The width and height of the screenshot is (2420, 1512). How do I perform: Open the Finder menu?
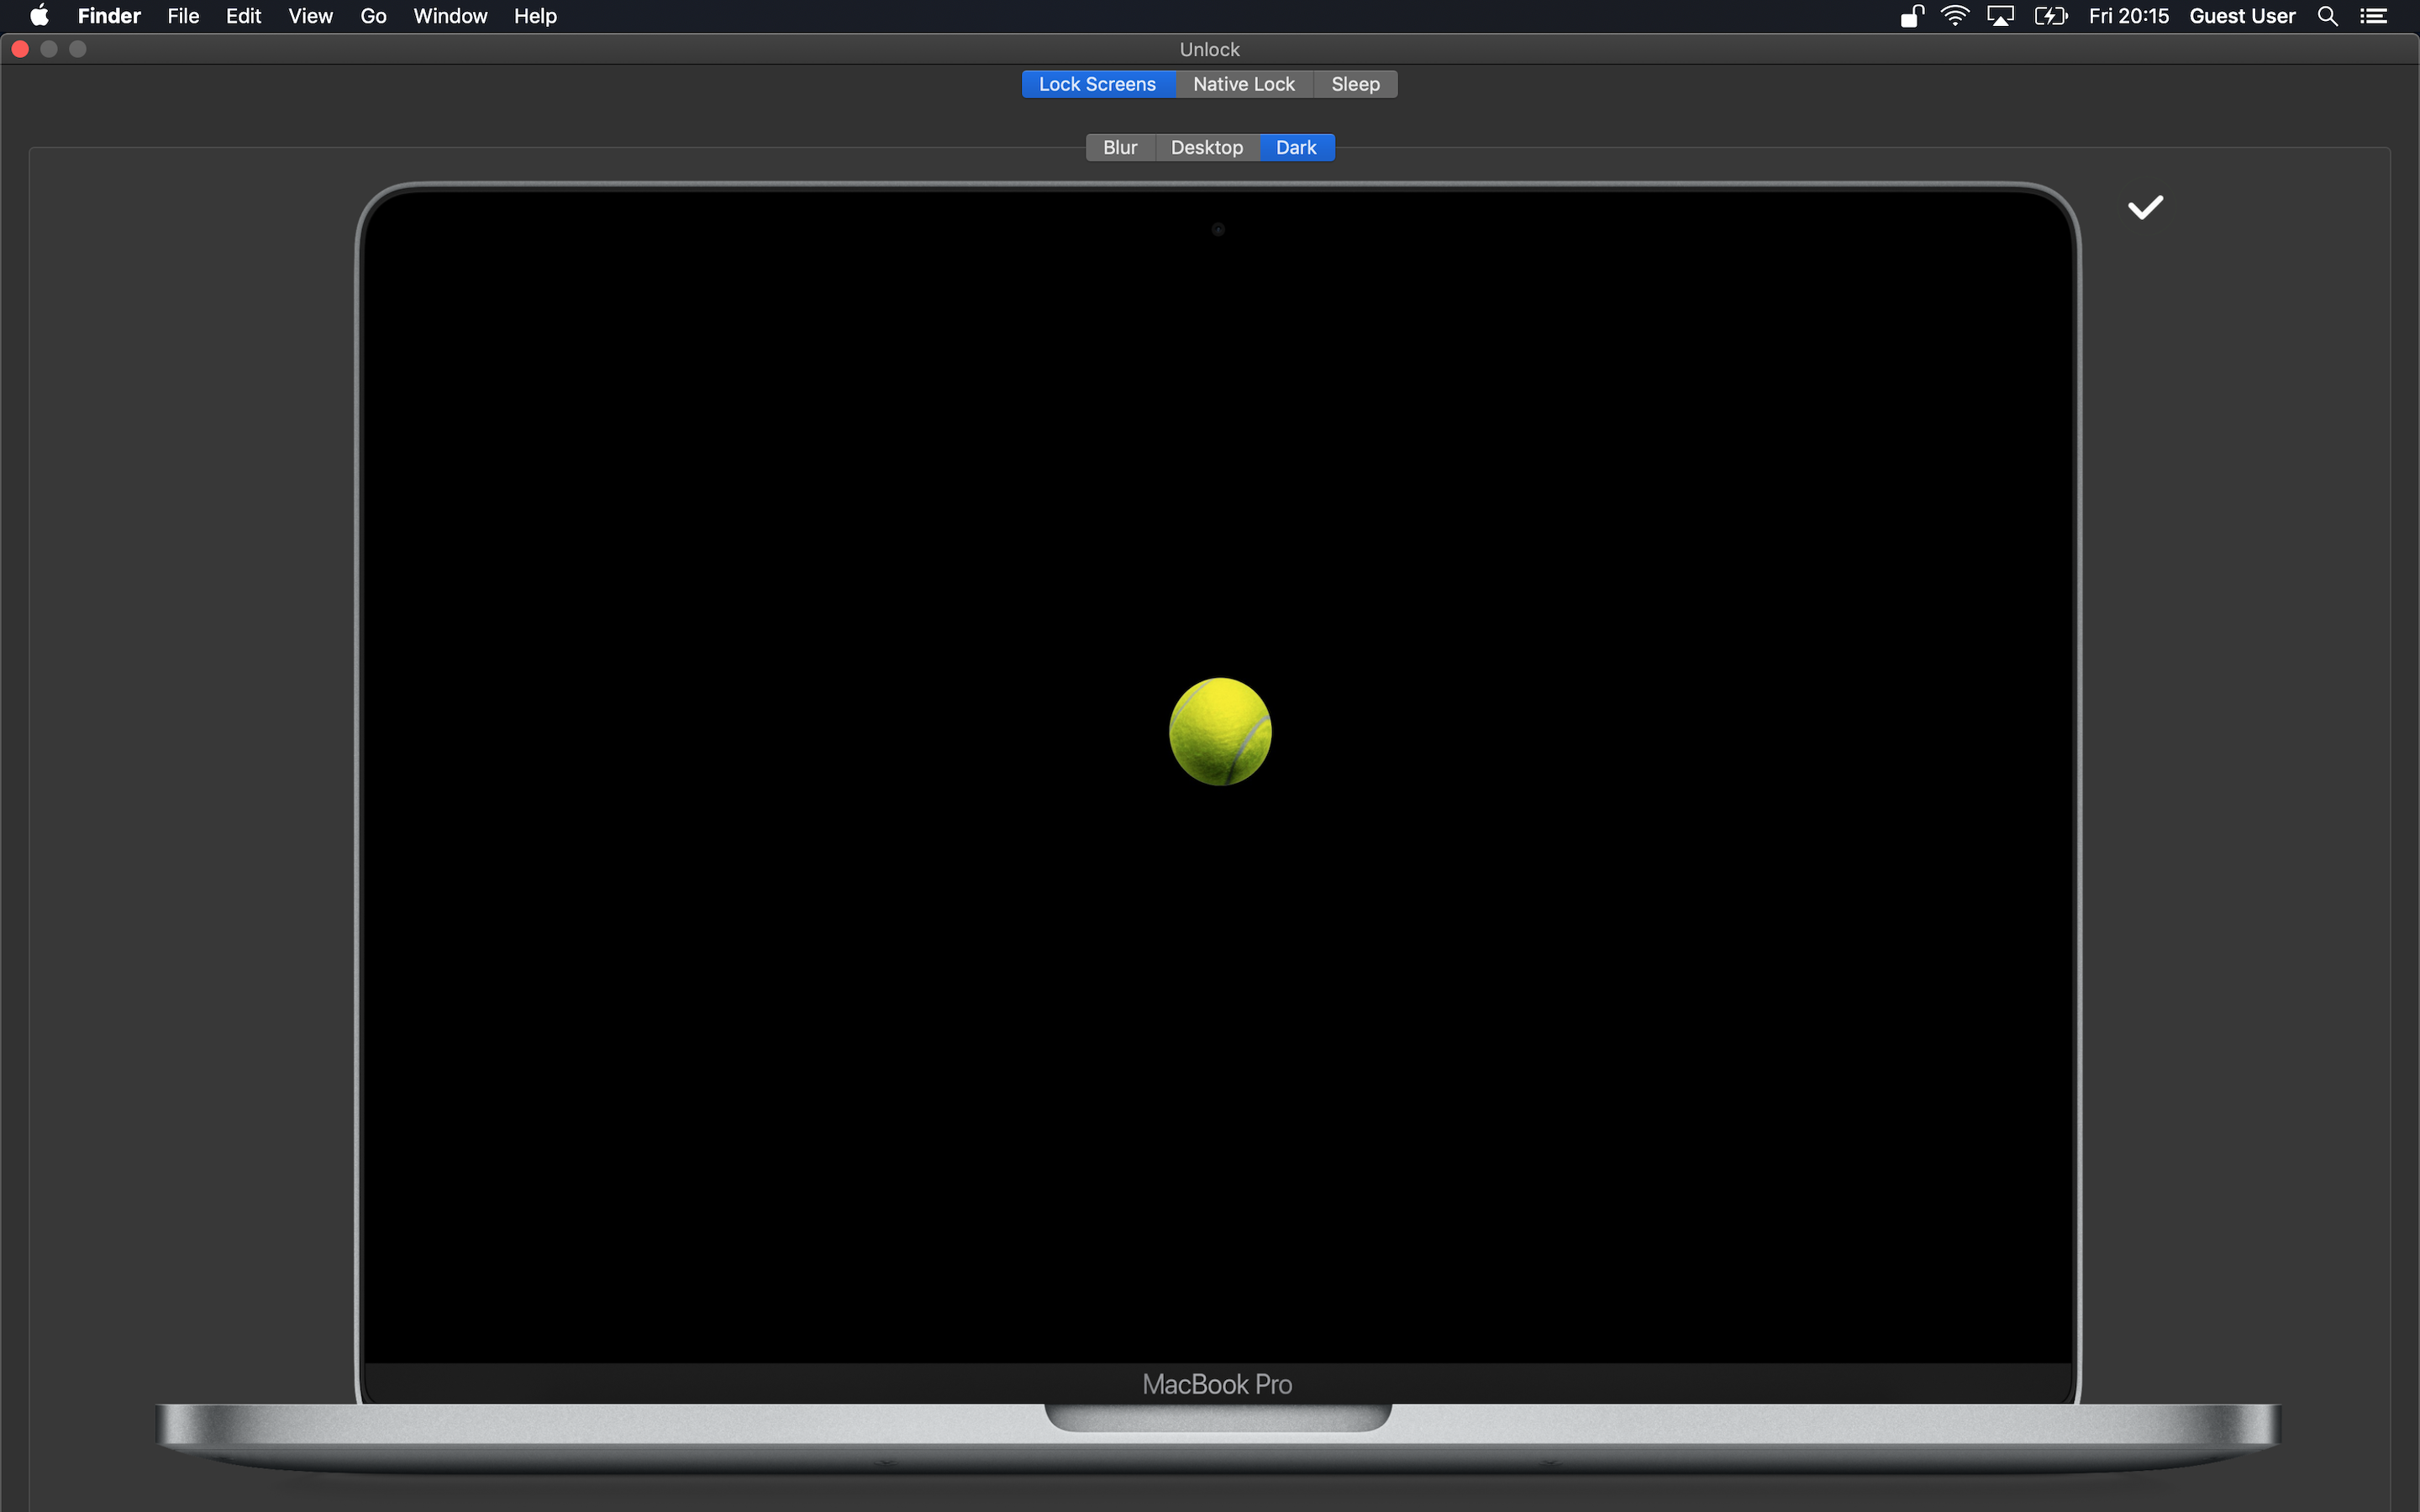point(109,16)
